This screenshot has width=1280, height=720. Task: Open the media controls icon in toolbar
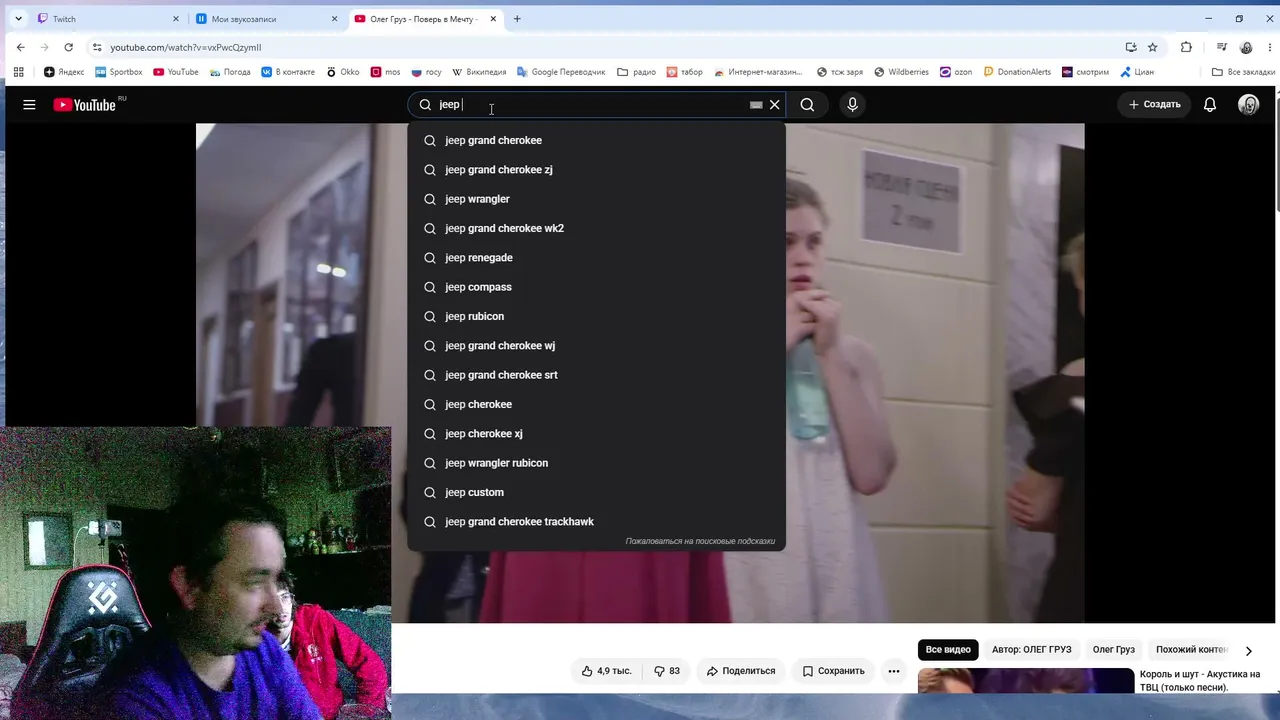click(x=1222, y=47)
